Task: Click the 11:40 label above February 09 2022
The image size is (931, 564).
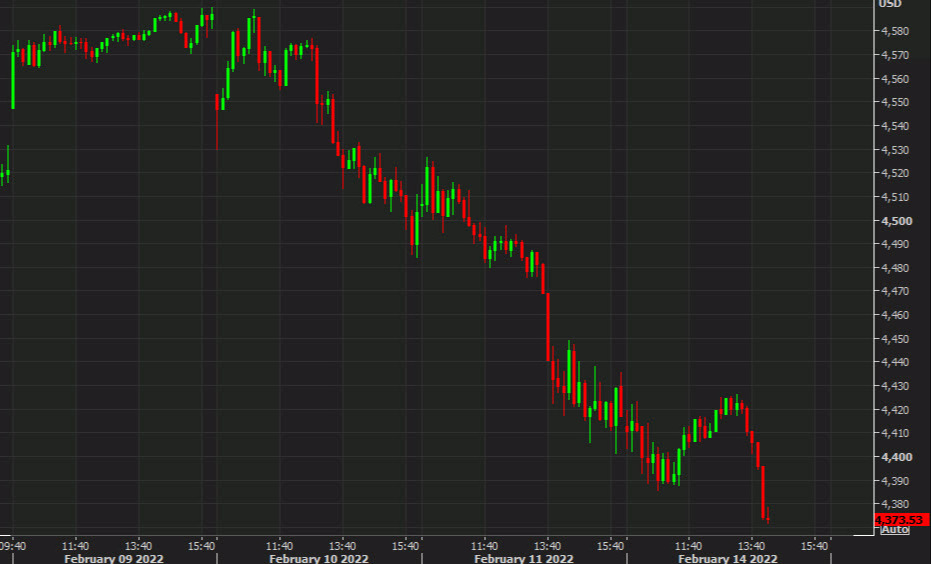Action: 75,546
